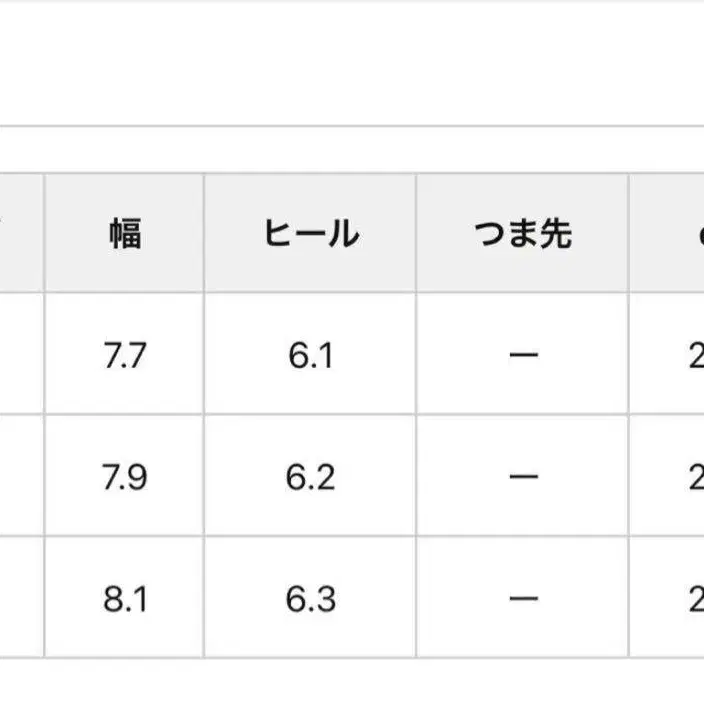Select the つま先 dash in the 8.1 row

point(522,599)
